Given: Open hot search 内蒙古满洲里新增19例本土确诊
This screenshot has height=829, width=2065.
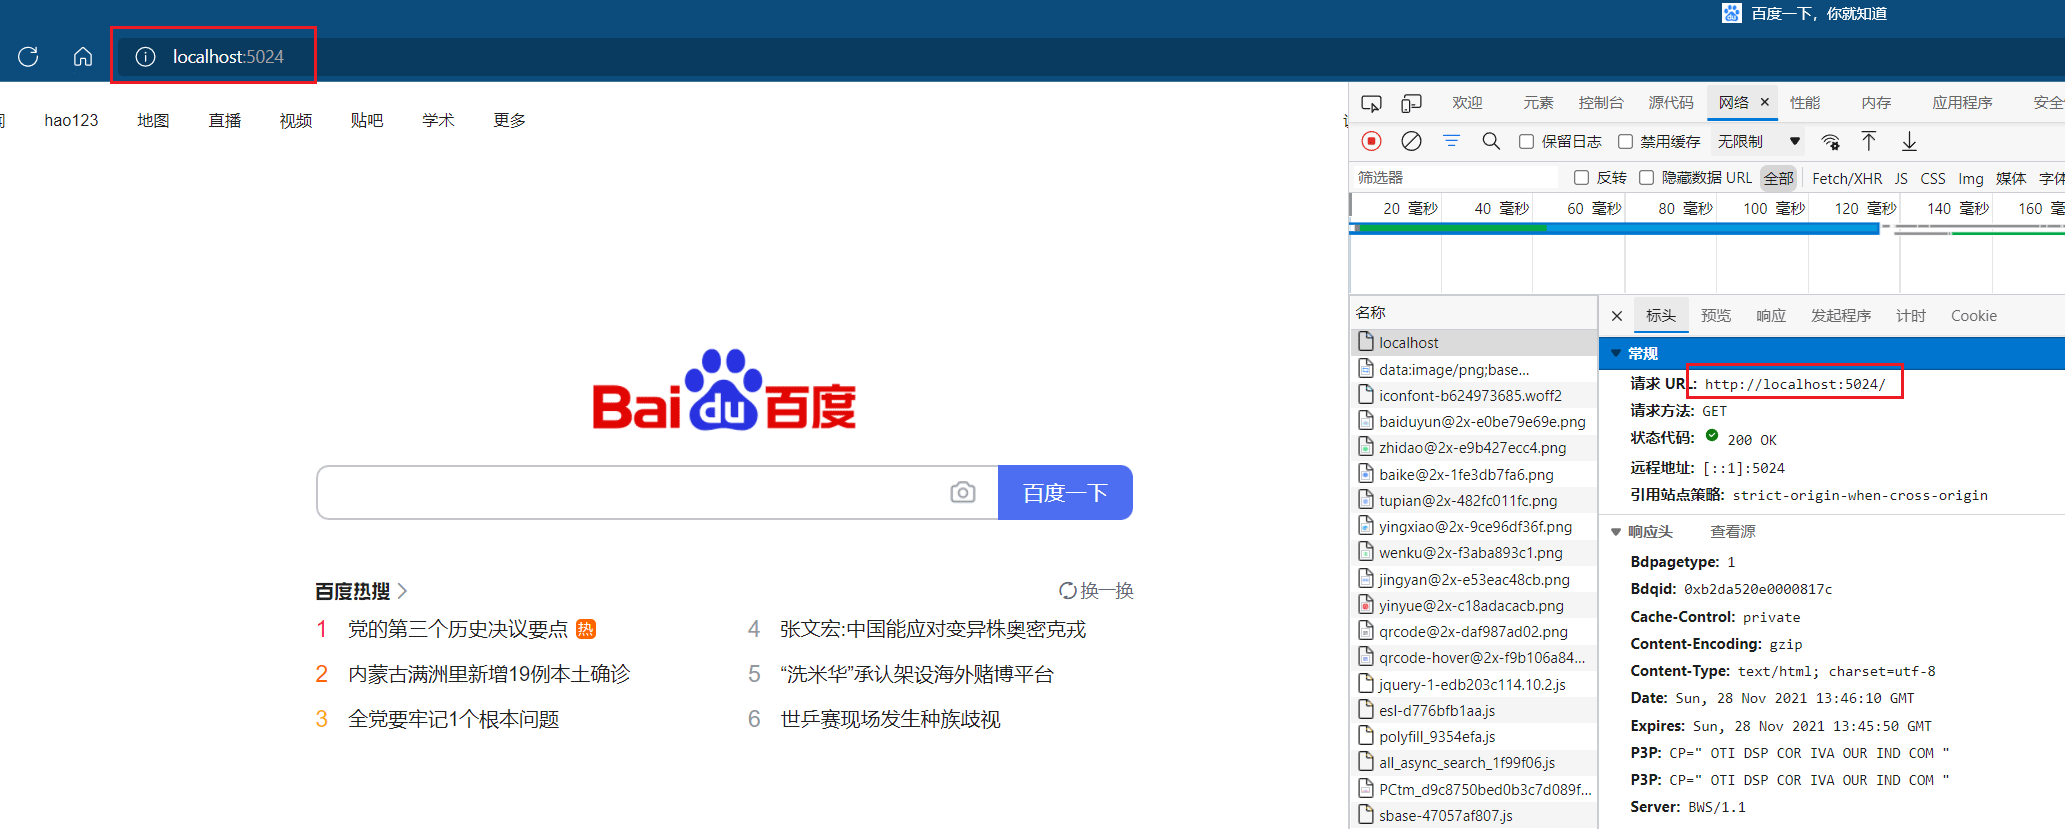Looking at the screenshot, I should pyautogui.click(x=489, y=674).
